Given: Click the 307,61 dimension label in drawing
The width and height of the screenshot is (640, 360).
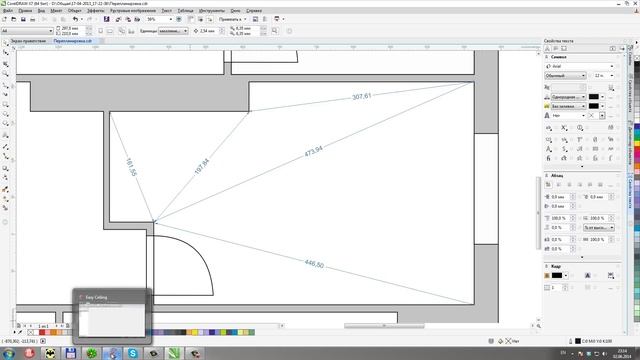Looking at the screenshot, I should click(x=362, y=97).
